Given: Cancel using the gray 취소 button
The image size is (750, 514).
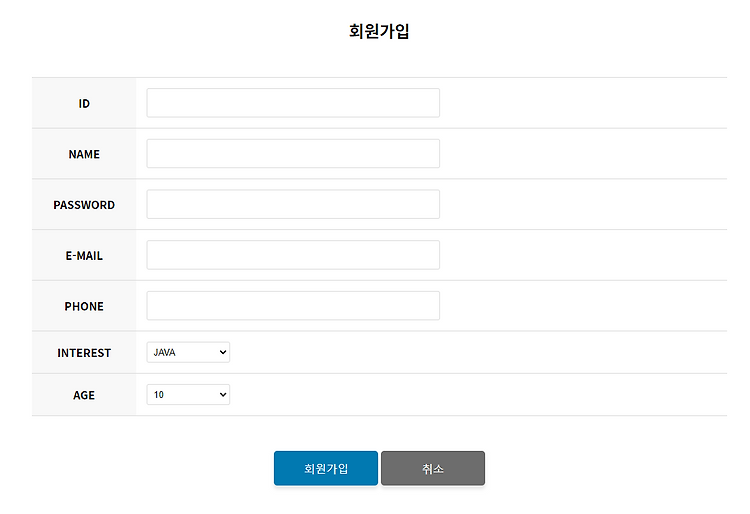Looking at the screenshot, I should 433,468.
